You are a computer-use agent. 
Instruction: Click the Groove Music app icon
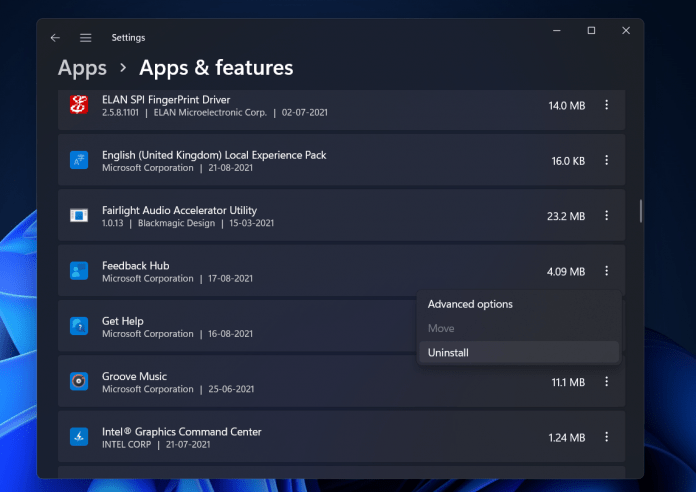[79, 381]
